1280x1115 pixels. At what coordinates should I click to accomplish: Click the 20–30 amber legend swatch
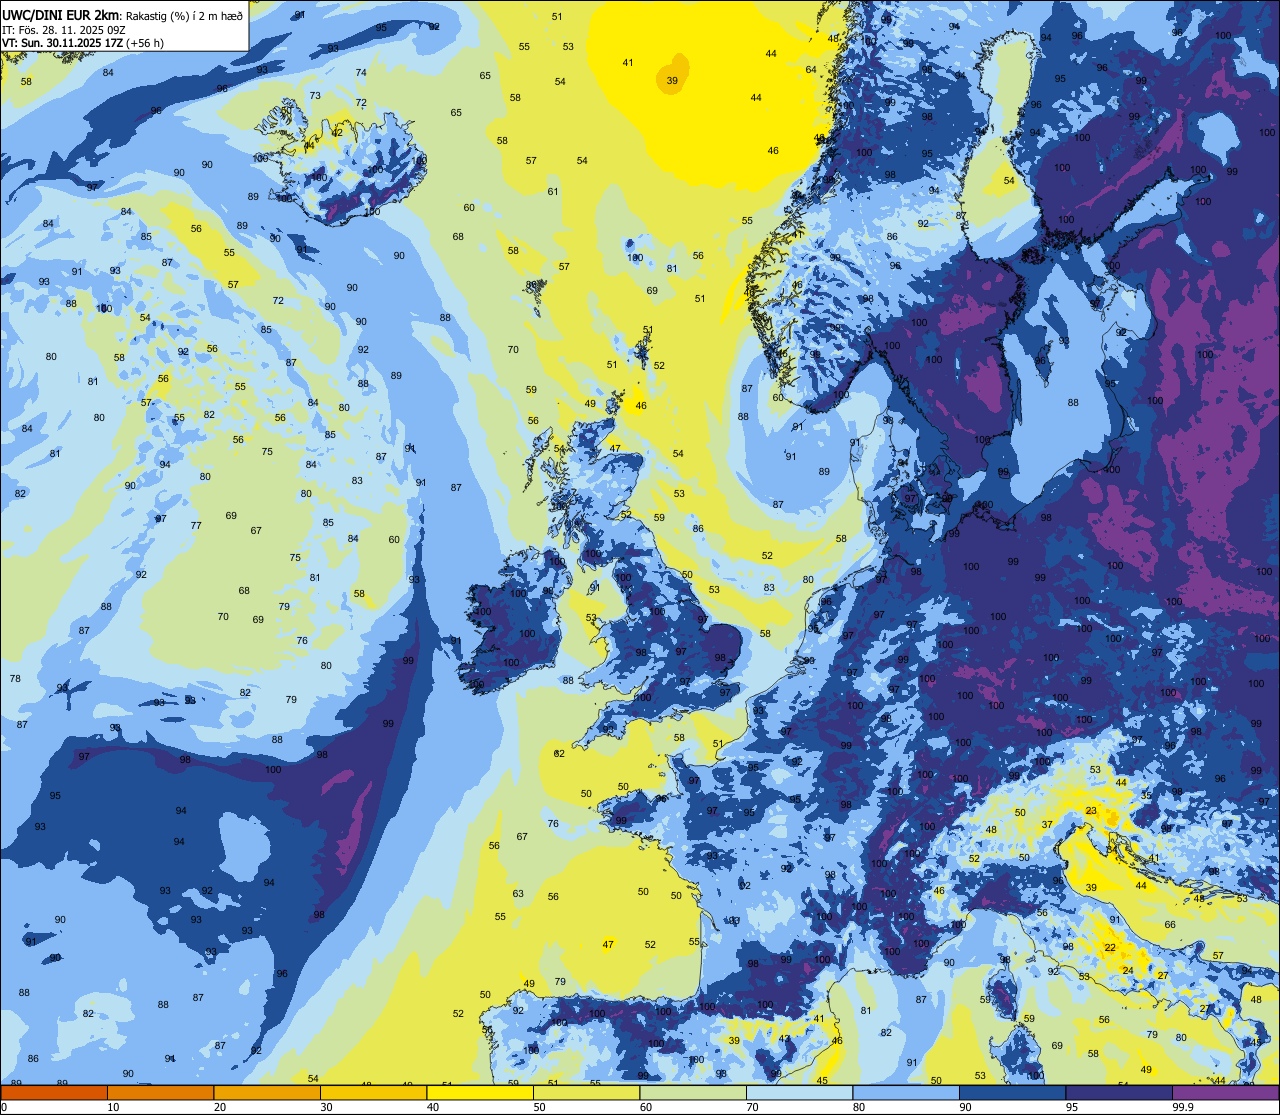tap(267, 1092)
